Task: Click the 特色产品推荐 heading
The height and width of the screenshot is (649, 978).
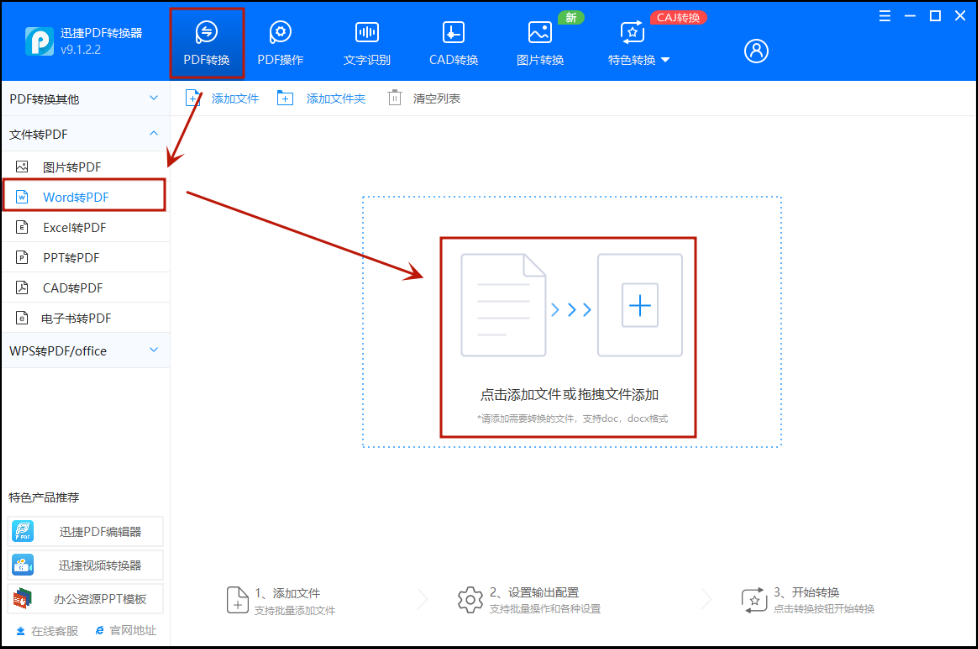Action: tap(44, 498)
